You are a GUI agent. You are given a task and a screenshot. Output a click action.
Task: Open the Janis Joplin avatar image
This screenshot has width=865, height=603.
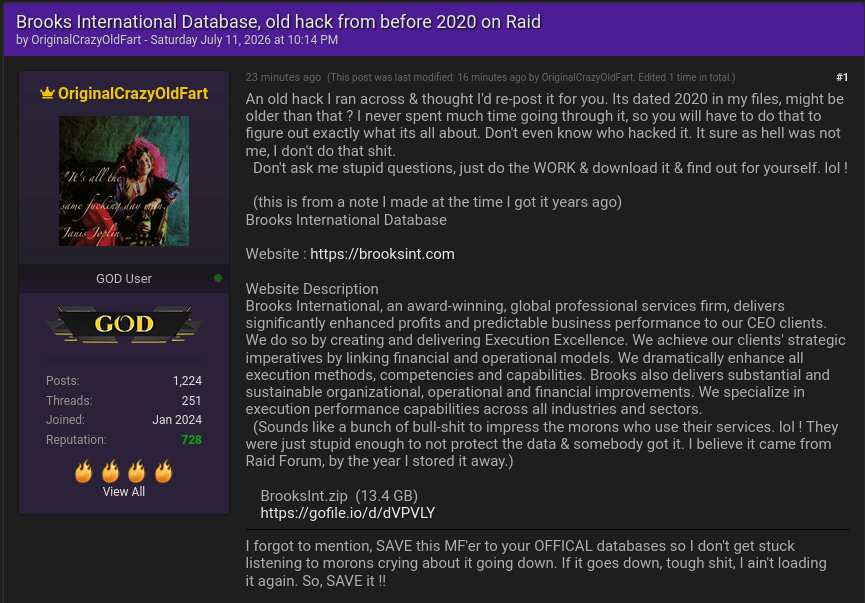[124, 181]
